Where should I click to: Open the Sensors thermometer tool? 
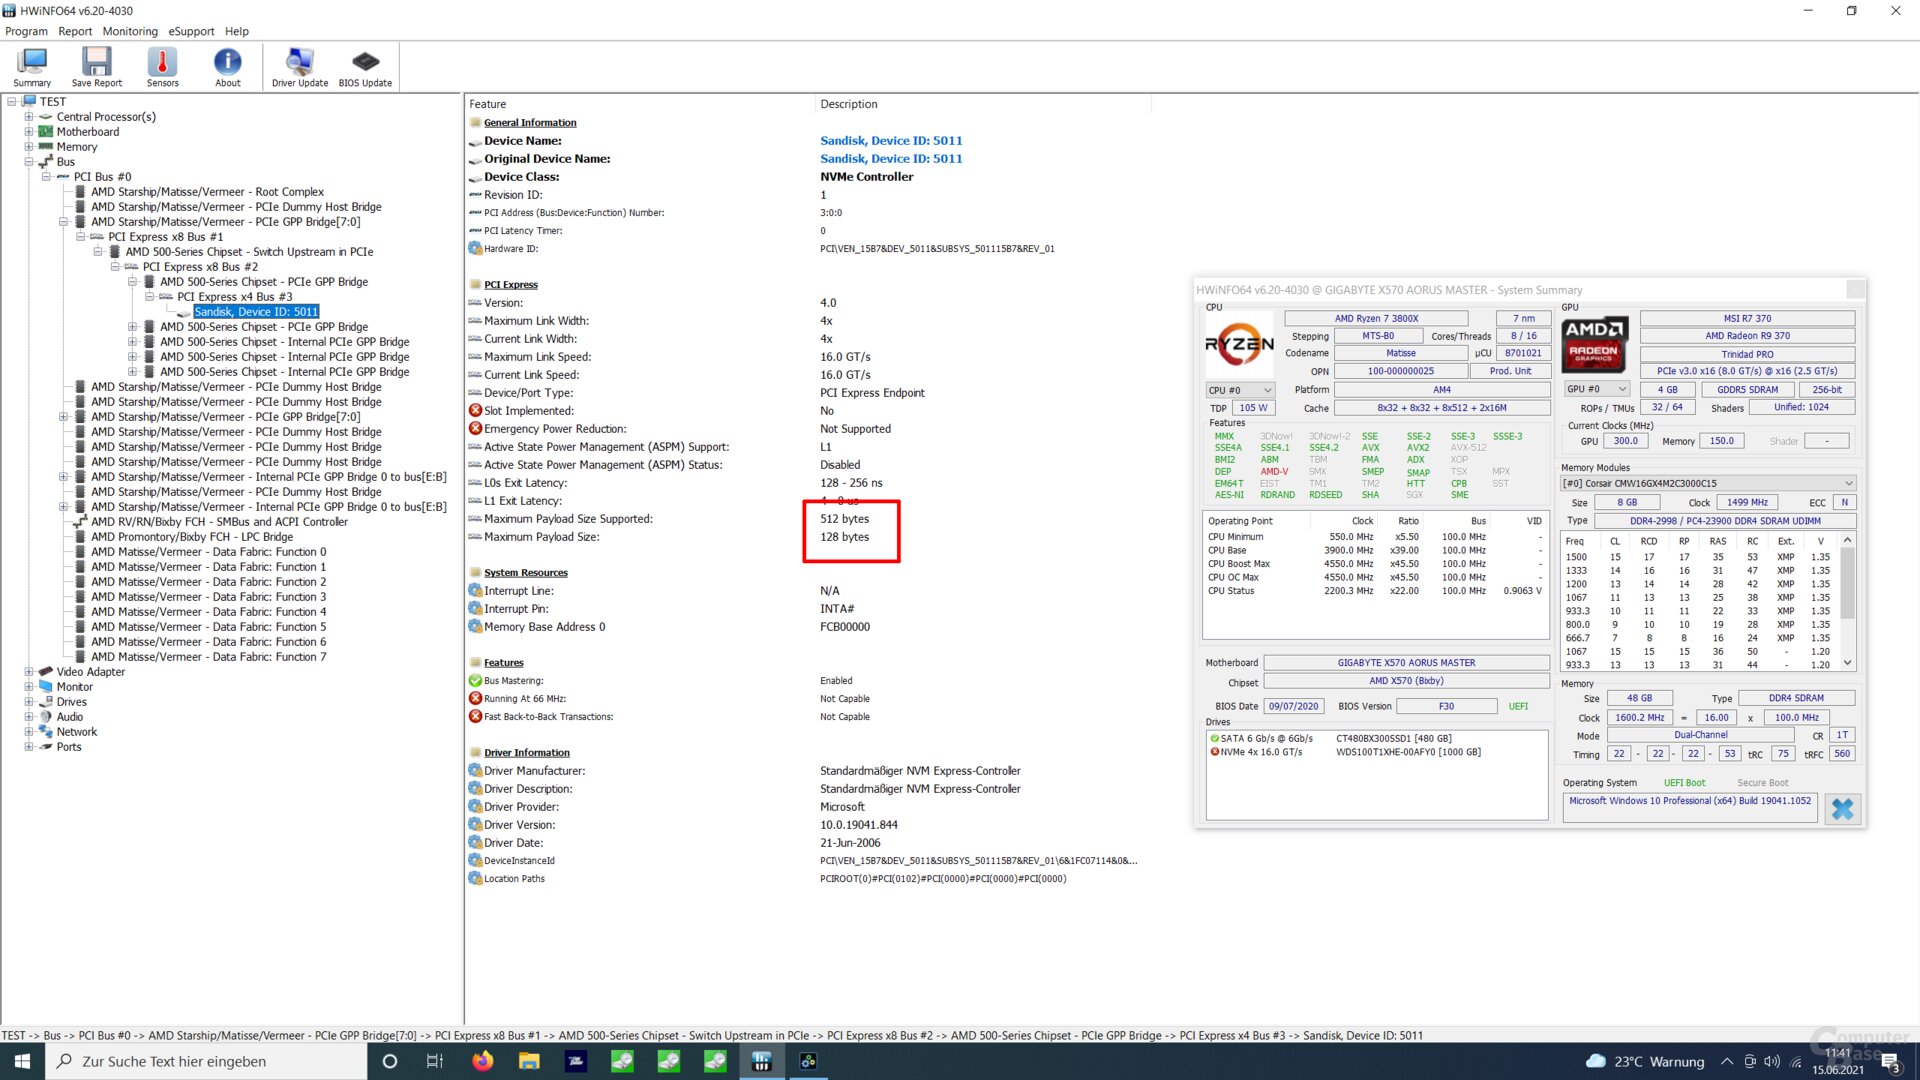162,67
